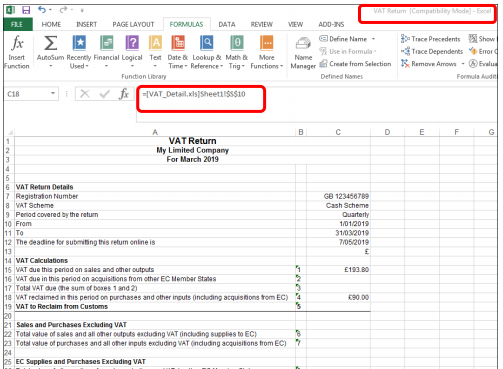The height and width of the screenshot is (369, 503).
Task: Switch to the DATA ribbon tab
Action: 227,24
